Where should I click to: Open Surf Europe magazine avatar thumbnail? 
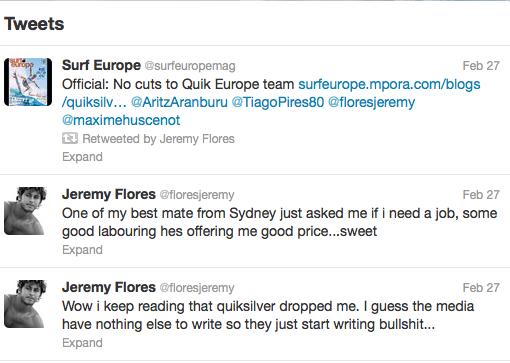point(28,82)
